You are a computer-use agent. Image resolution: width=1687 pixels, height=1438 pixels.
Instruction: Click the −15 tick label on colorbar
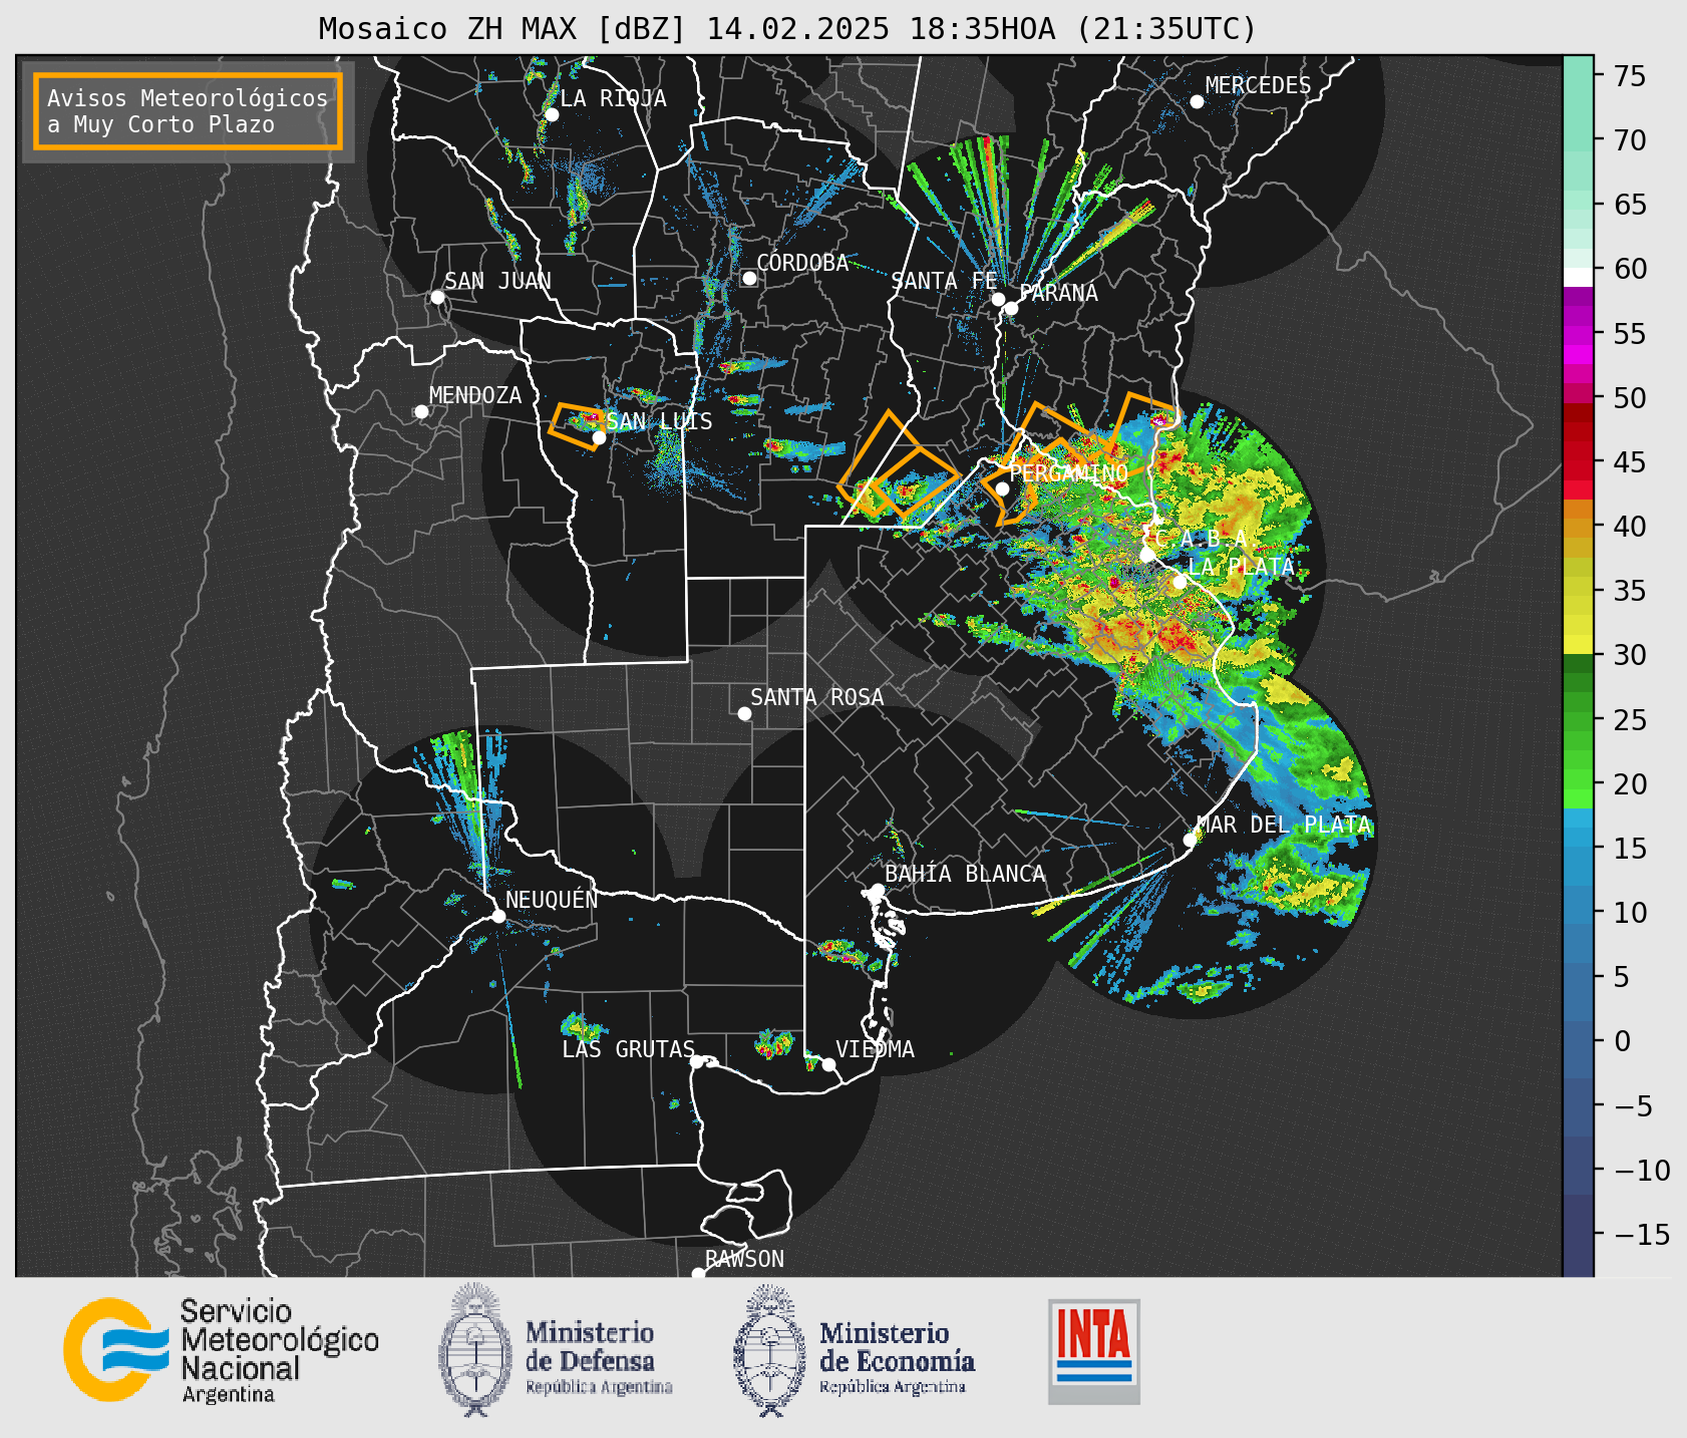point(1641,1234)
